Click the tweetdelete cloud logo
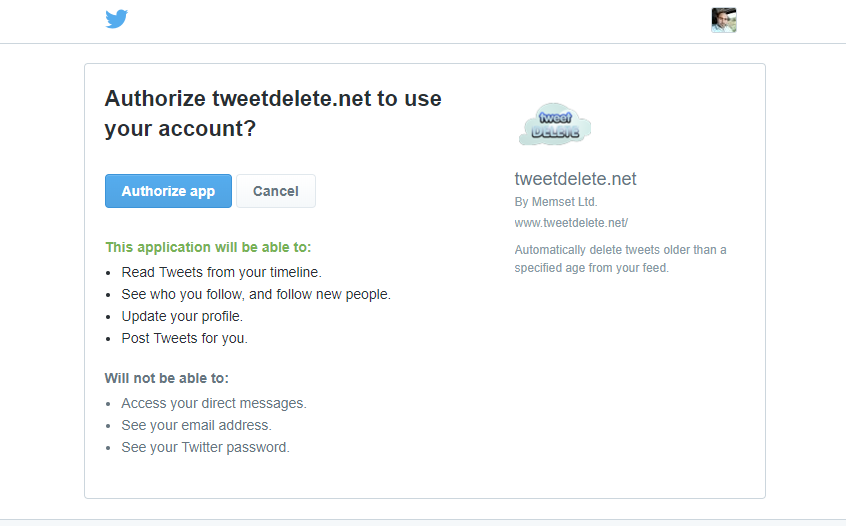Image resolution: width=846 pixels, height=526 pixels. click(555, 125)
